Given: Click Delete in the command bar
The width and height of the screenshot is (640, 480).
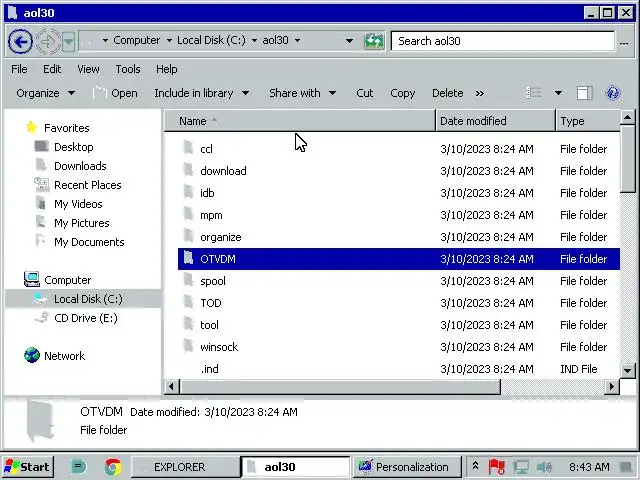Looking at the screenshot, I should (x=447, y=93).
